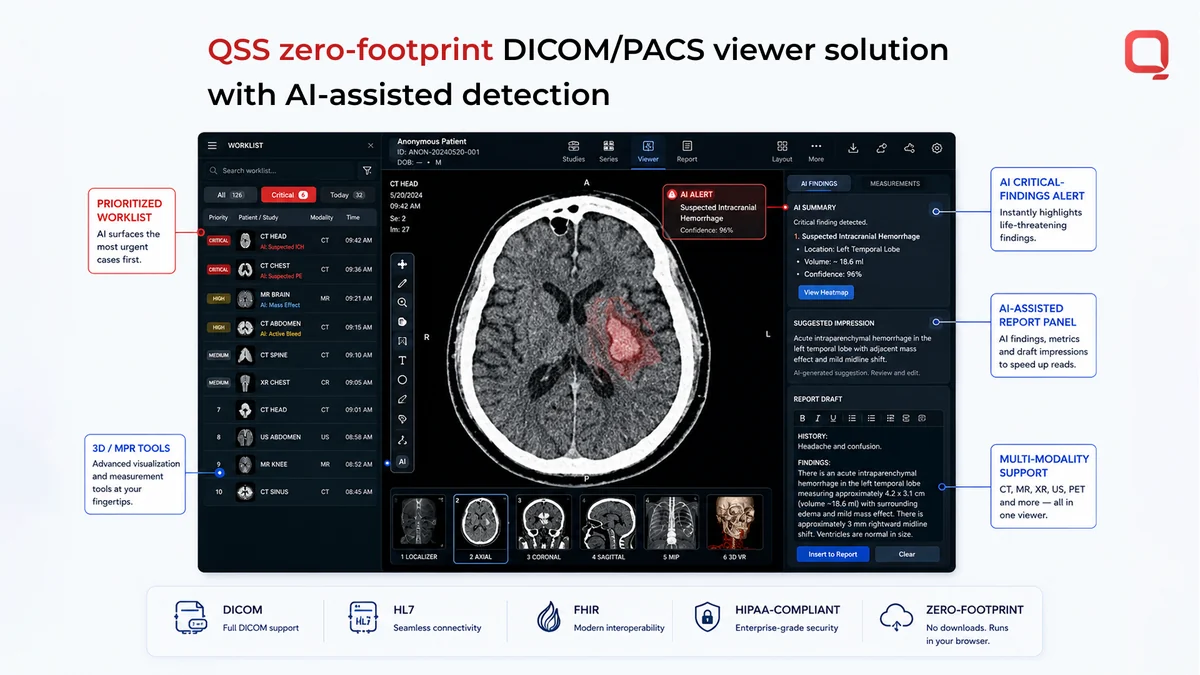The image size is (1200, 675).
Task: Select the Today 32 worklist filter
Action: (x=347, y=195)
